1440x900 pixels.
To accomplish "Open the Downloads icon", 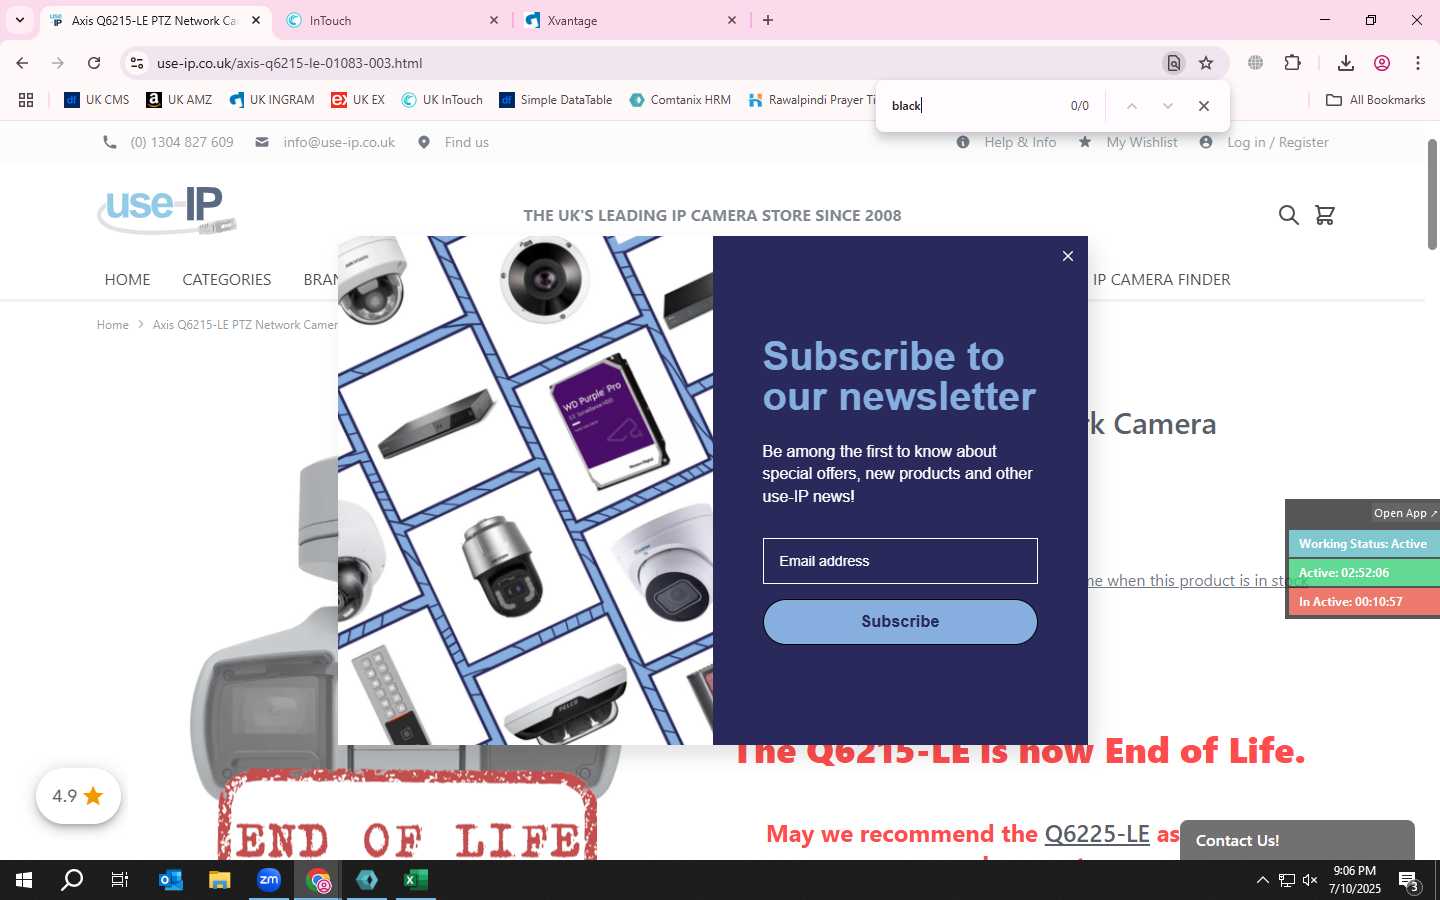I will point(1346,63).
